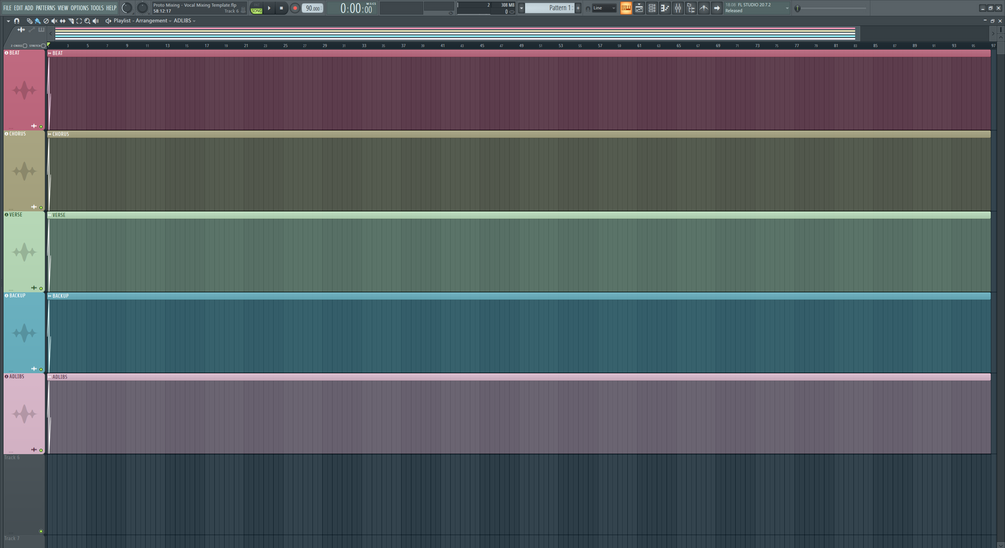
Task: Click the add pattern button right of Pattern 1
Action: 578,8
